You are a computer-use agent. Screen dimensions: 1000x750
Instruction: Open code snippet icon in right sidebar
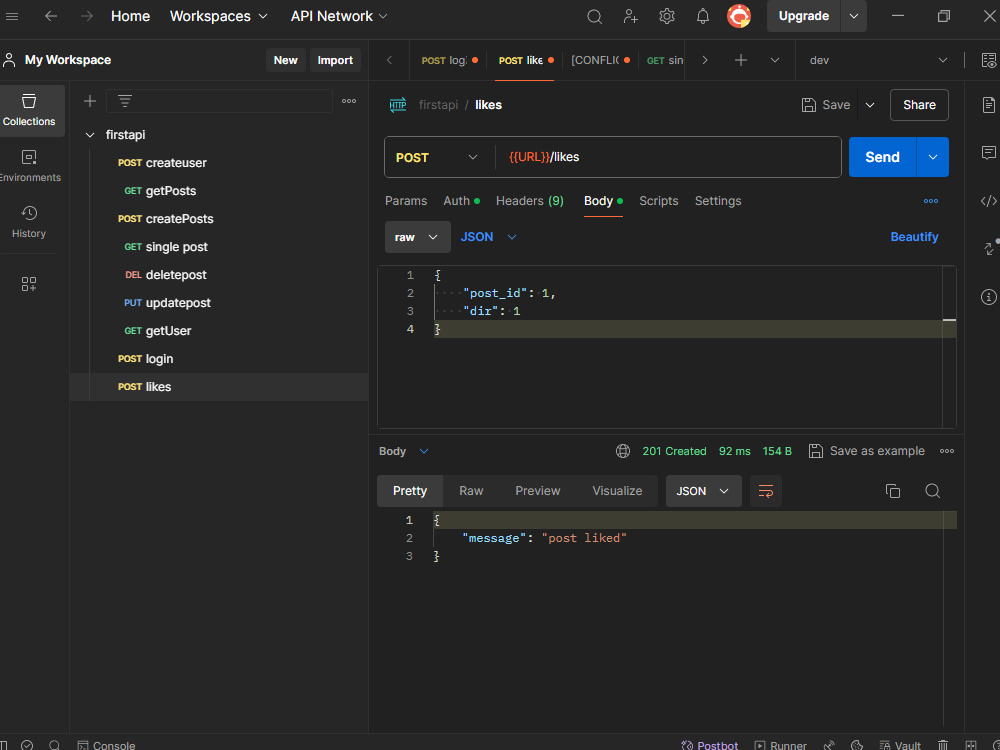point(989,201)
